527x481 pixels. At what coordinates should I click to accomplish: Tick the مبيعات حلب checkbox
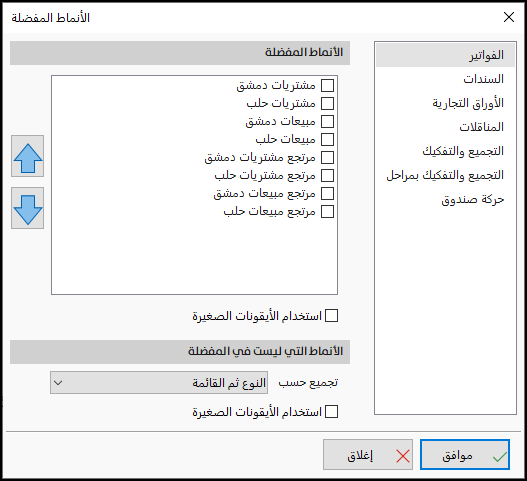(x=327, y=139)
